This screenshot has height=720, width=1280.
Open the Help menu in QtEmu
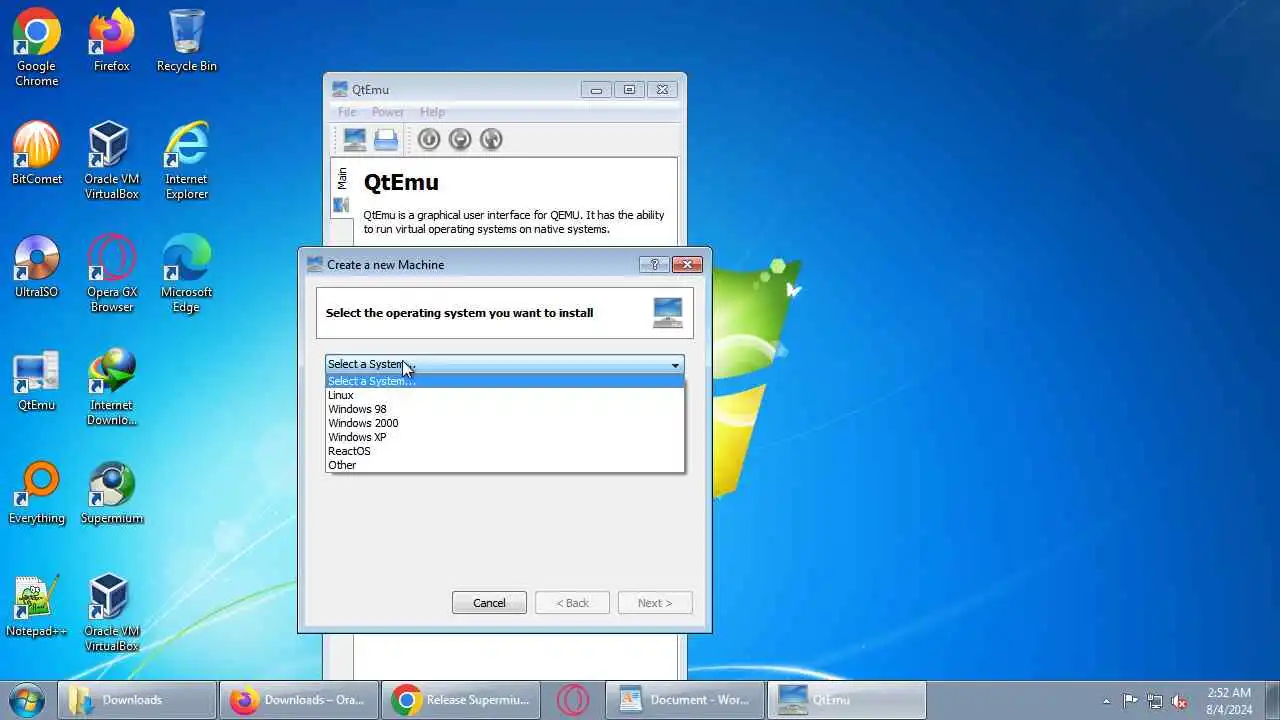(x=432, y=112)
